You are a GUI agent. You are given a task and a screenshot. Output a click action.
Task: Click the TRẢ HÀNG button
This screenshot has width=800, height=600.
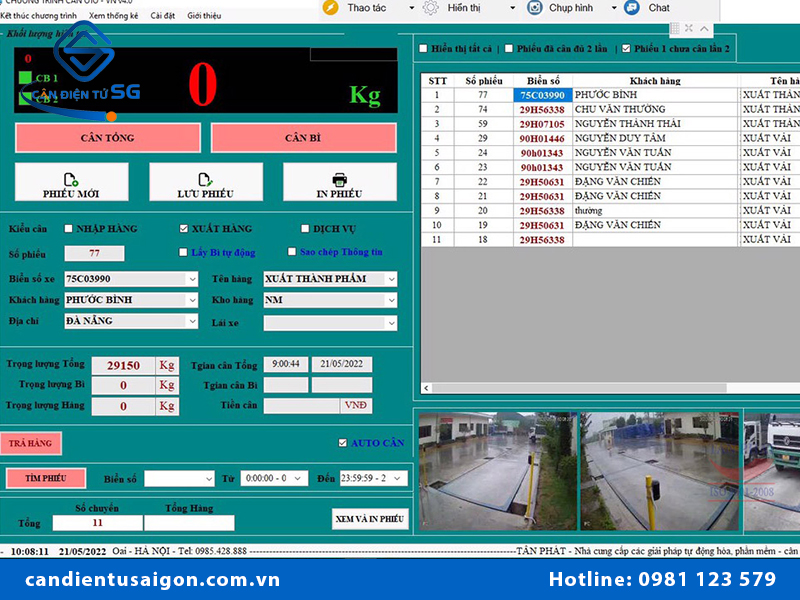tap(31, 443)
